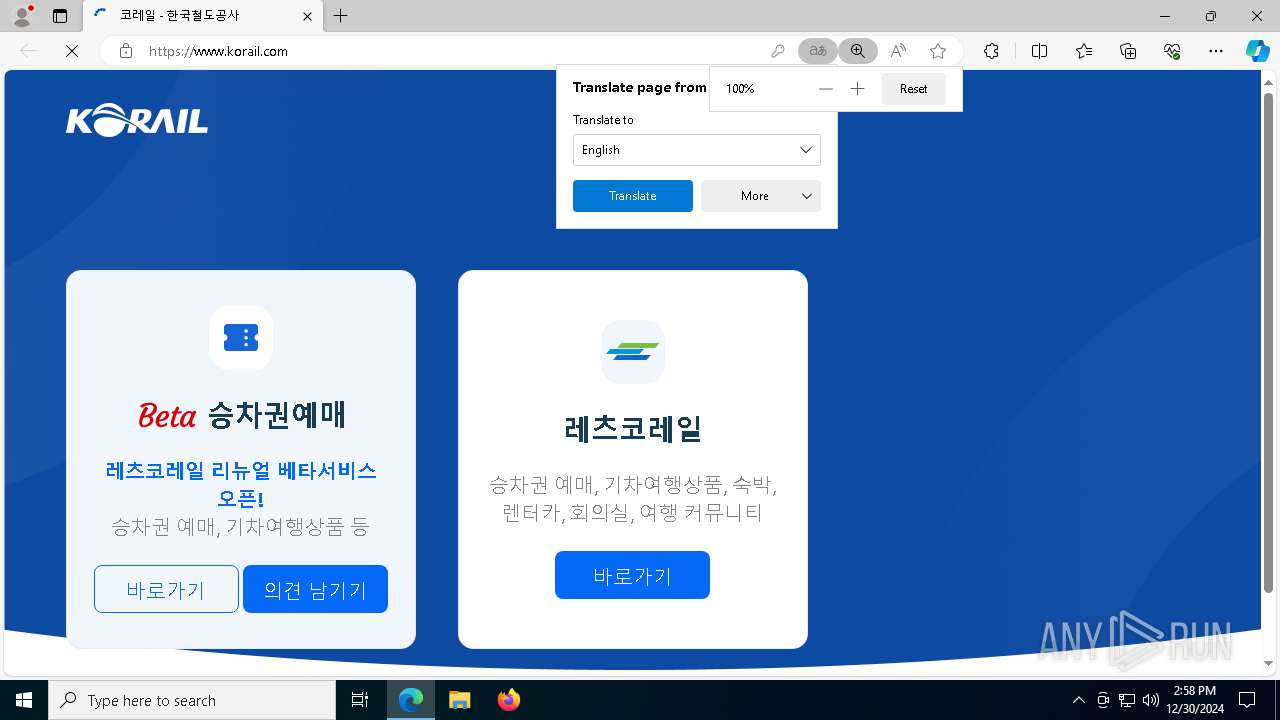Open Task View on taskbar
This screenshot has width=1280, height=720.
click(x=360, y=700)
